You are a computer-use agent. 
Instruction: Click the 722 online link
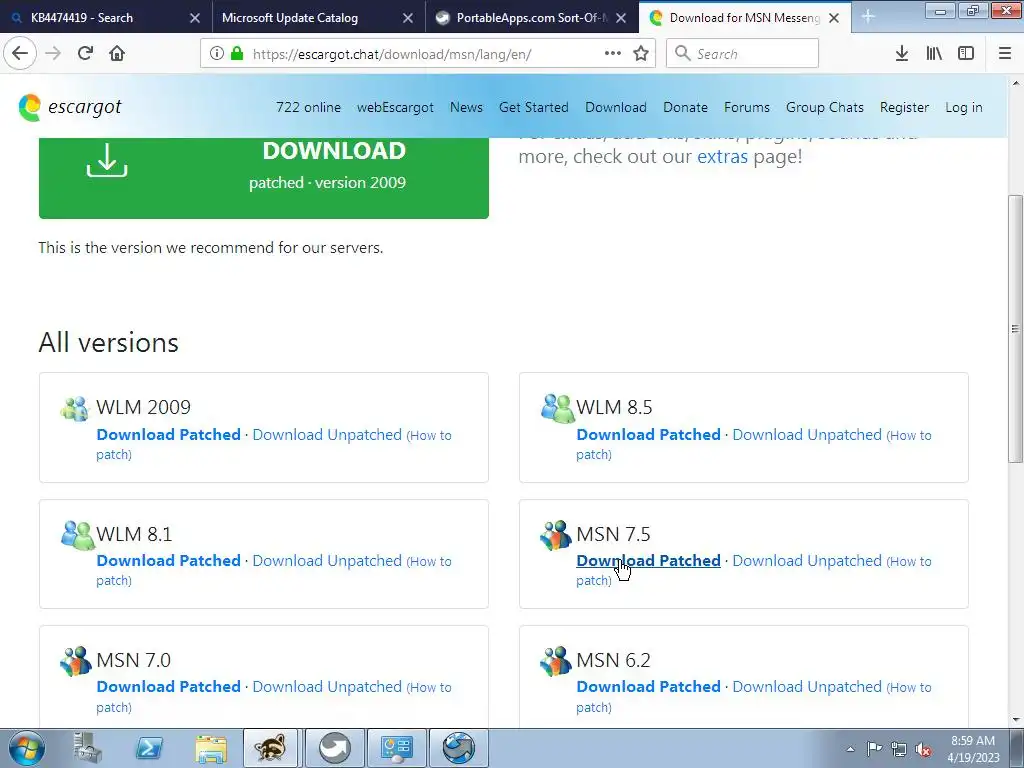(308, 107)
